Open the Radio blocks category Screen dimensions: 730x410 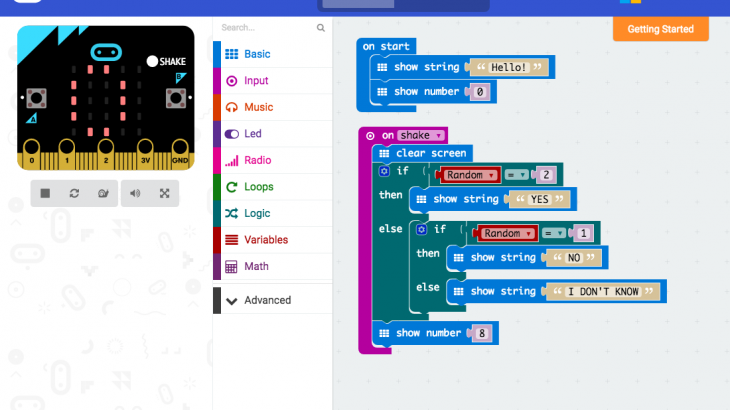click(273, 160)
